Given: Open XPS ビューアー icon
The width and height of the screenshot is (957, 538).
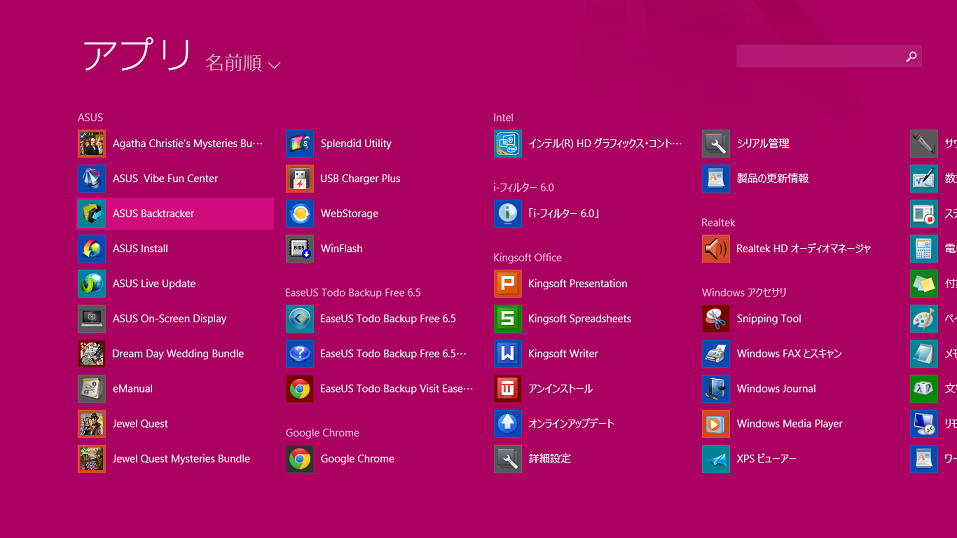Looking at the screenshot, I should click(x=716, y=459).
